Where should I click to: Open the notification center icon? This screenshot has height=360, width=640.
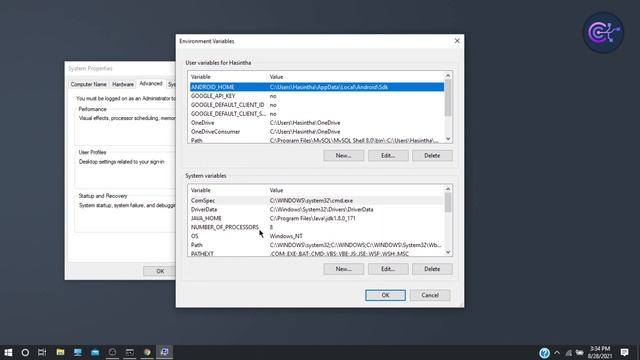pyautogui.click(x=624, y=352)
